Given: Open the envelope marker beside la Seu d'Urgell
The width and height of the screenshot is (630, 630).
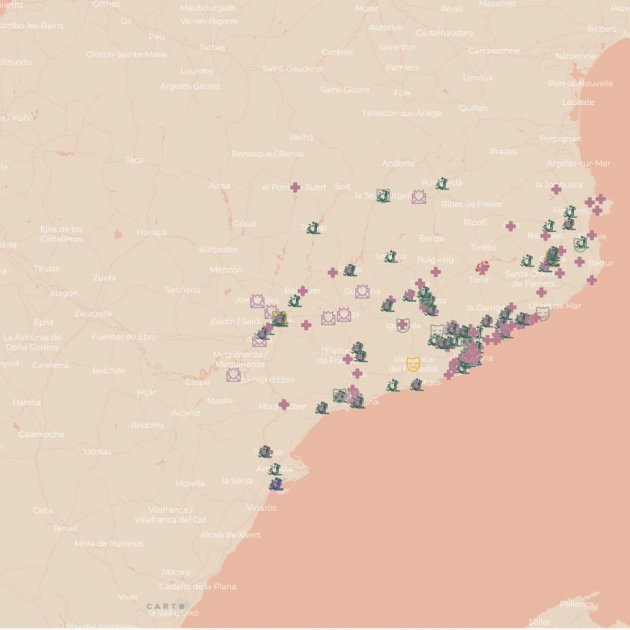Looking at the screenshot, I should (x=418, y=197).
